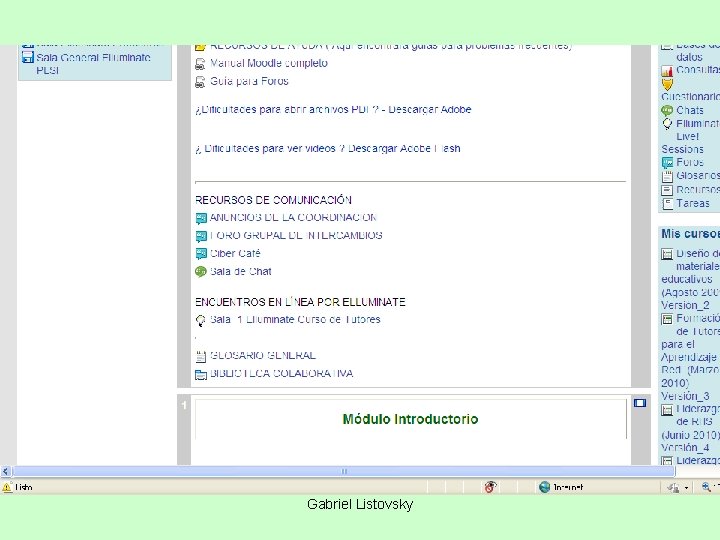Screen dimensions: 720x540
Task: Open FORO GRUPAL DE INTERCAMBIOS
Action: tap(296, 235)
